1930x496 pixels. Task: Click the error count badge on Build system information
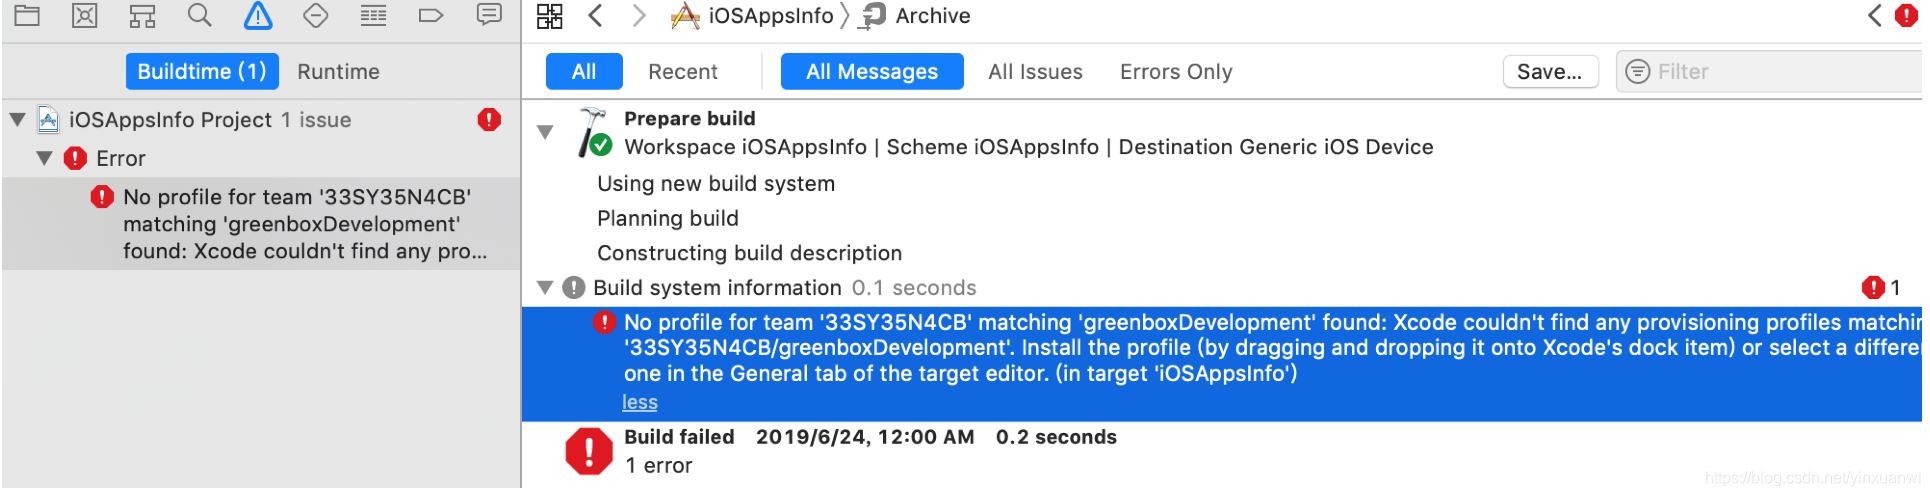click(x=1881, y=288)
